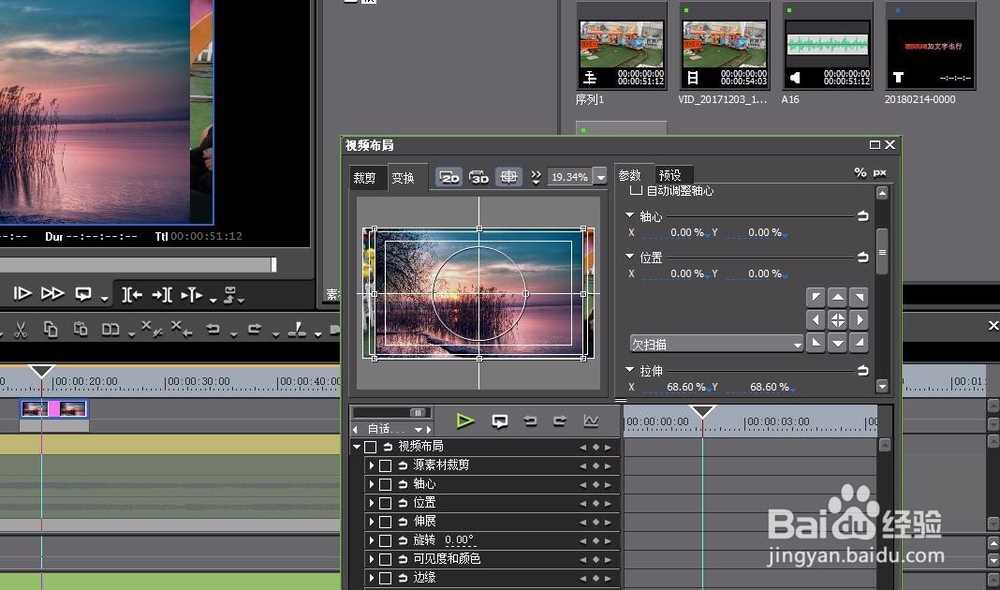Open the 19.34% zoom dropdown

[600, 177]
